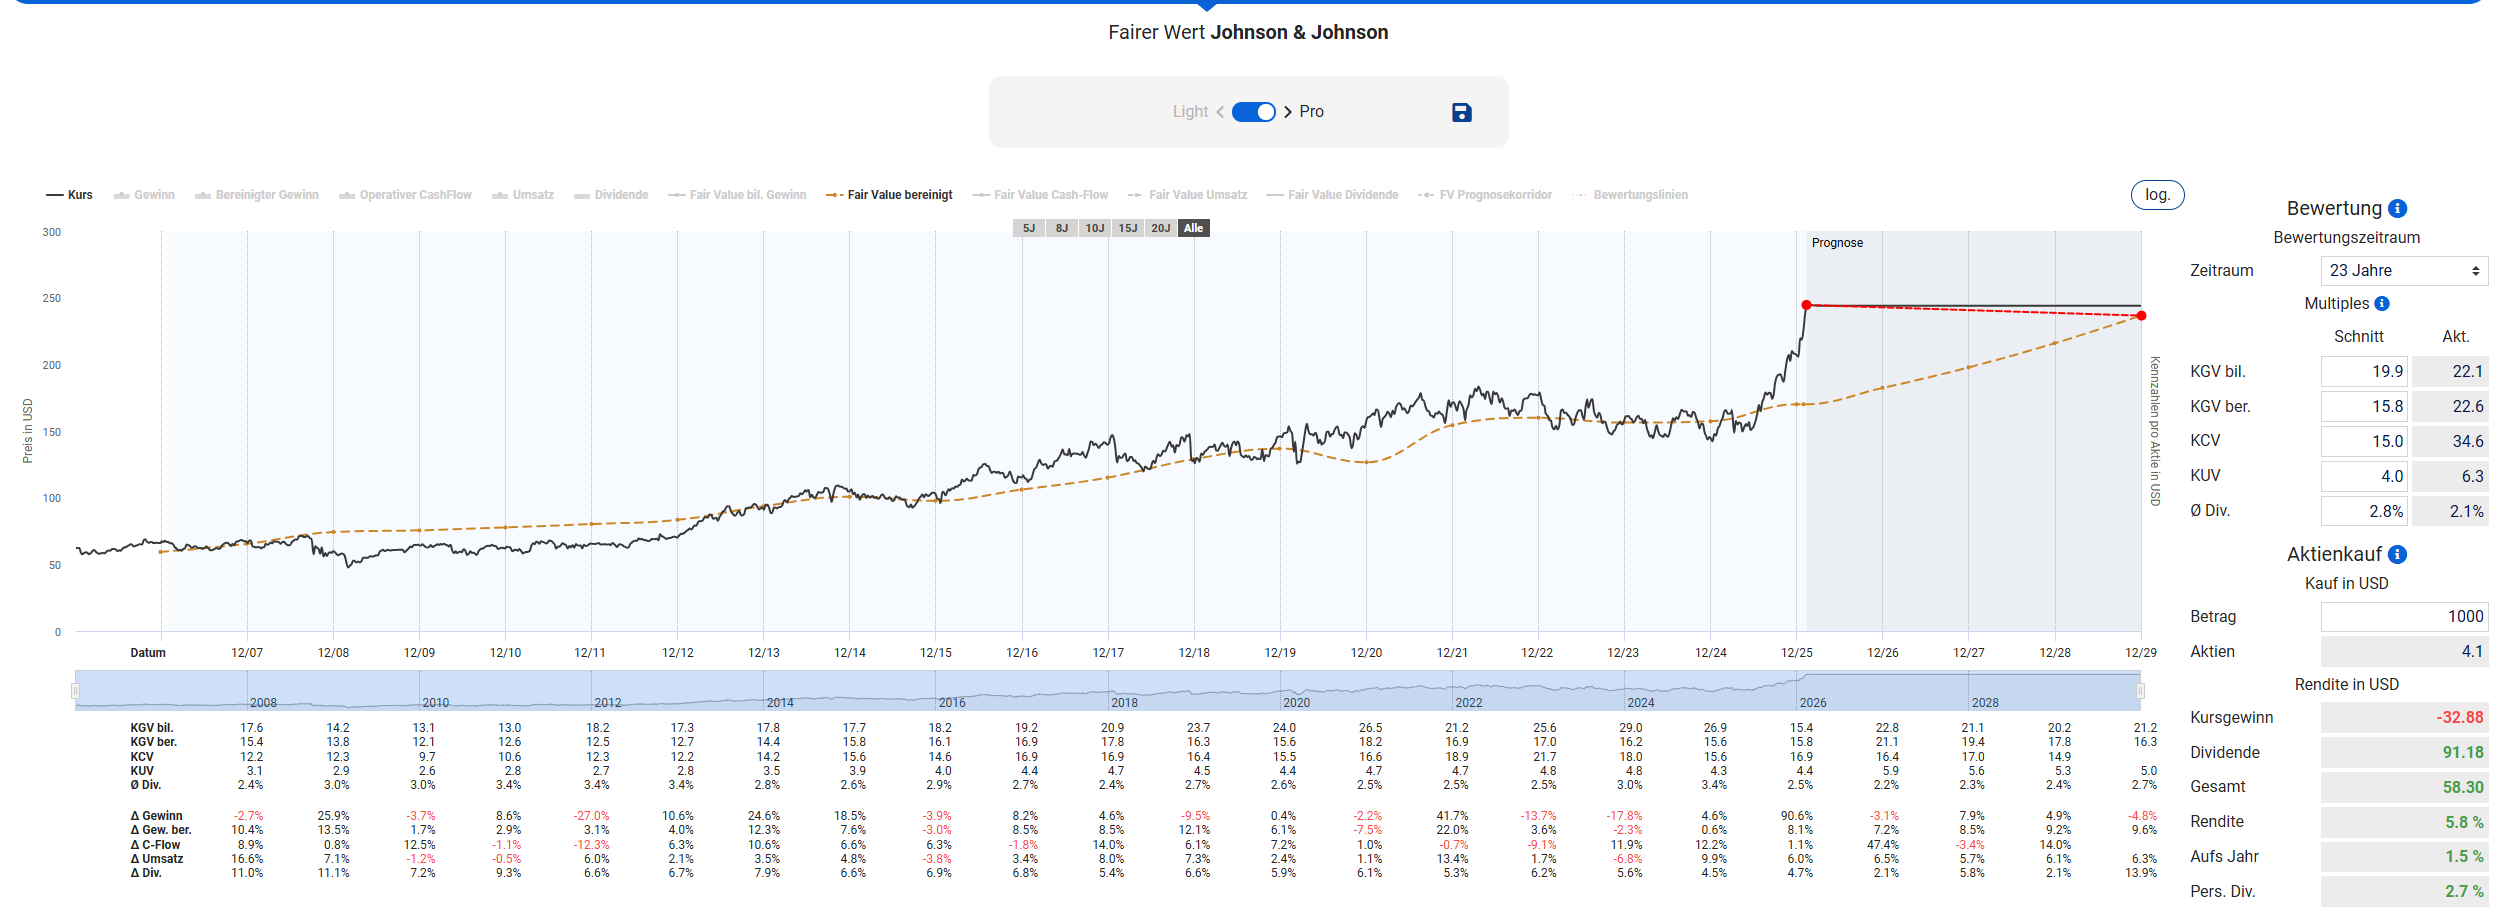The image size is (2501, 920).
Task: Open info icon next to Aktienkauf heading
Action: [x=2397, y=555]
